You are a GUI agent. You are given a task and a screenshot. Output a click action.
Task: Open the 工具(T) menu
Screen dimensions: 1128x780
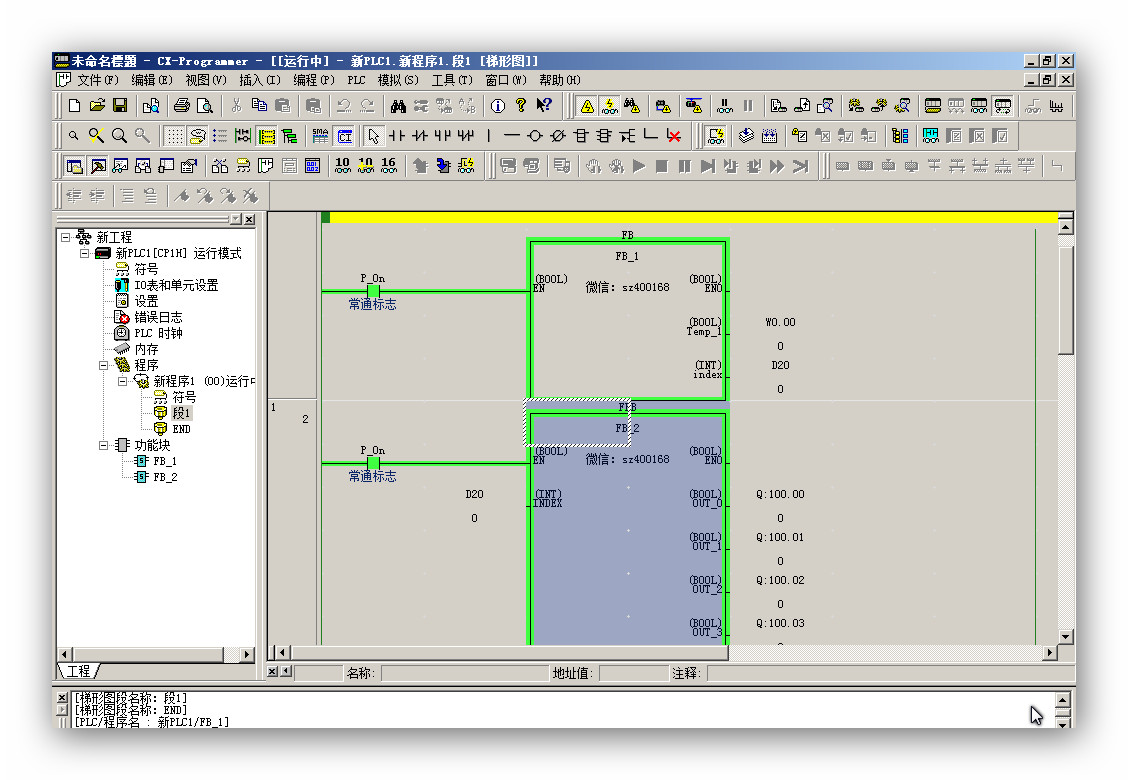tap(452, 80)
